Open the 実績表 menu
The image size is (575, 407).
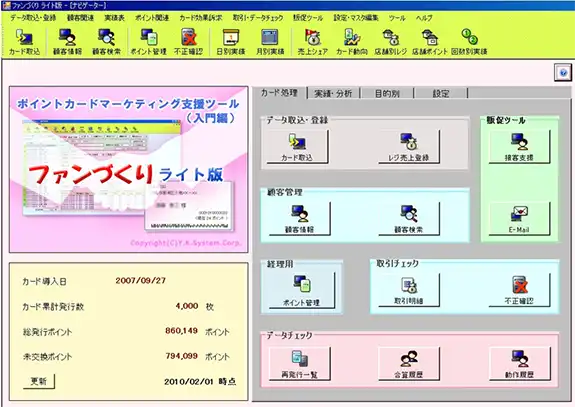coord(114,18)
